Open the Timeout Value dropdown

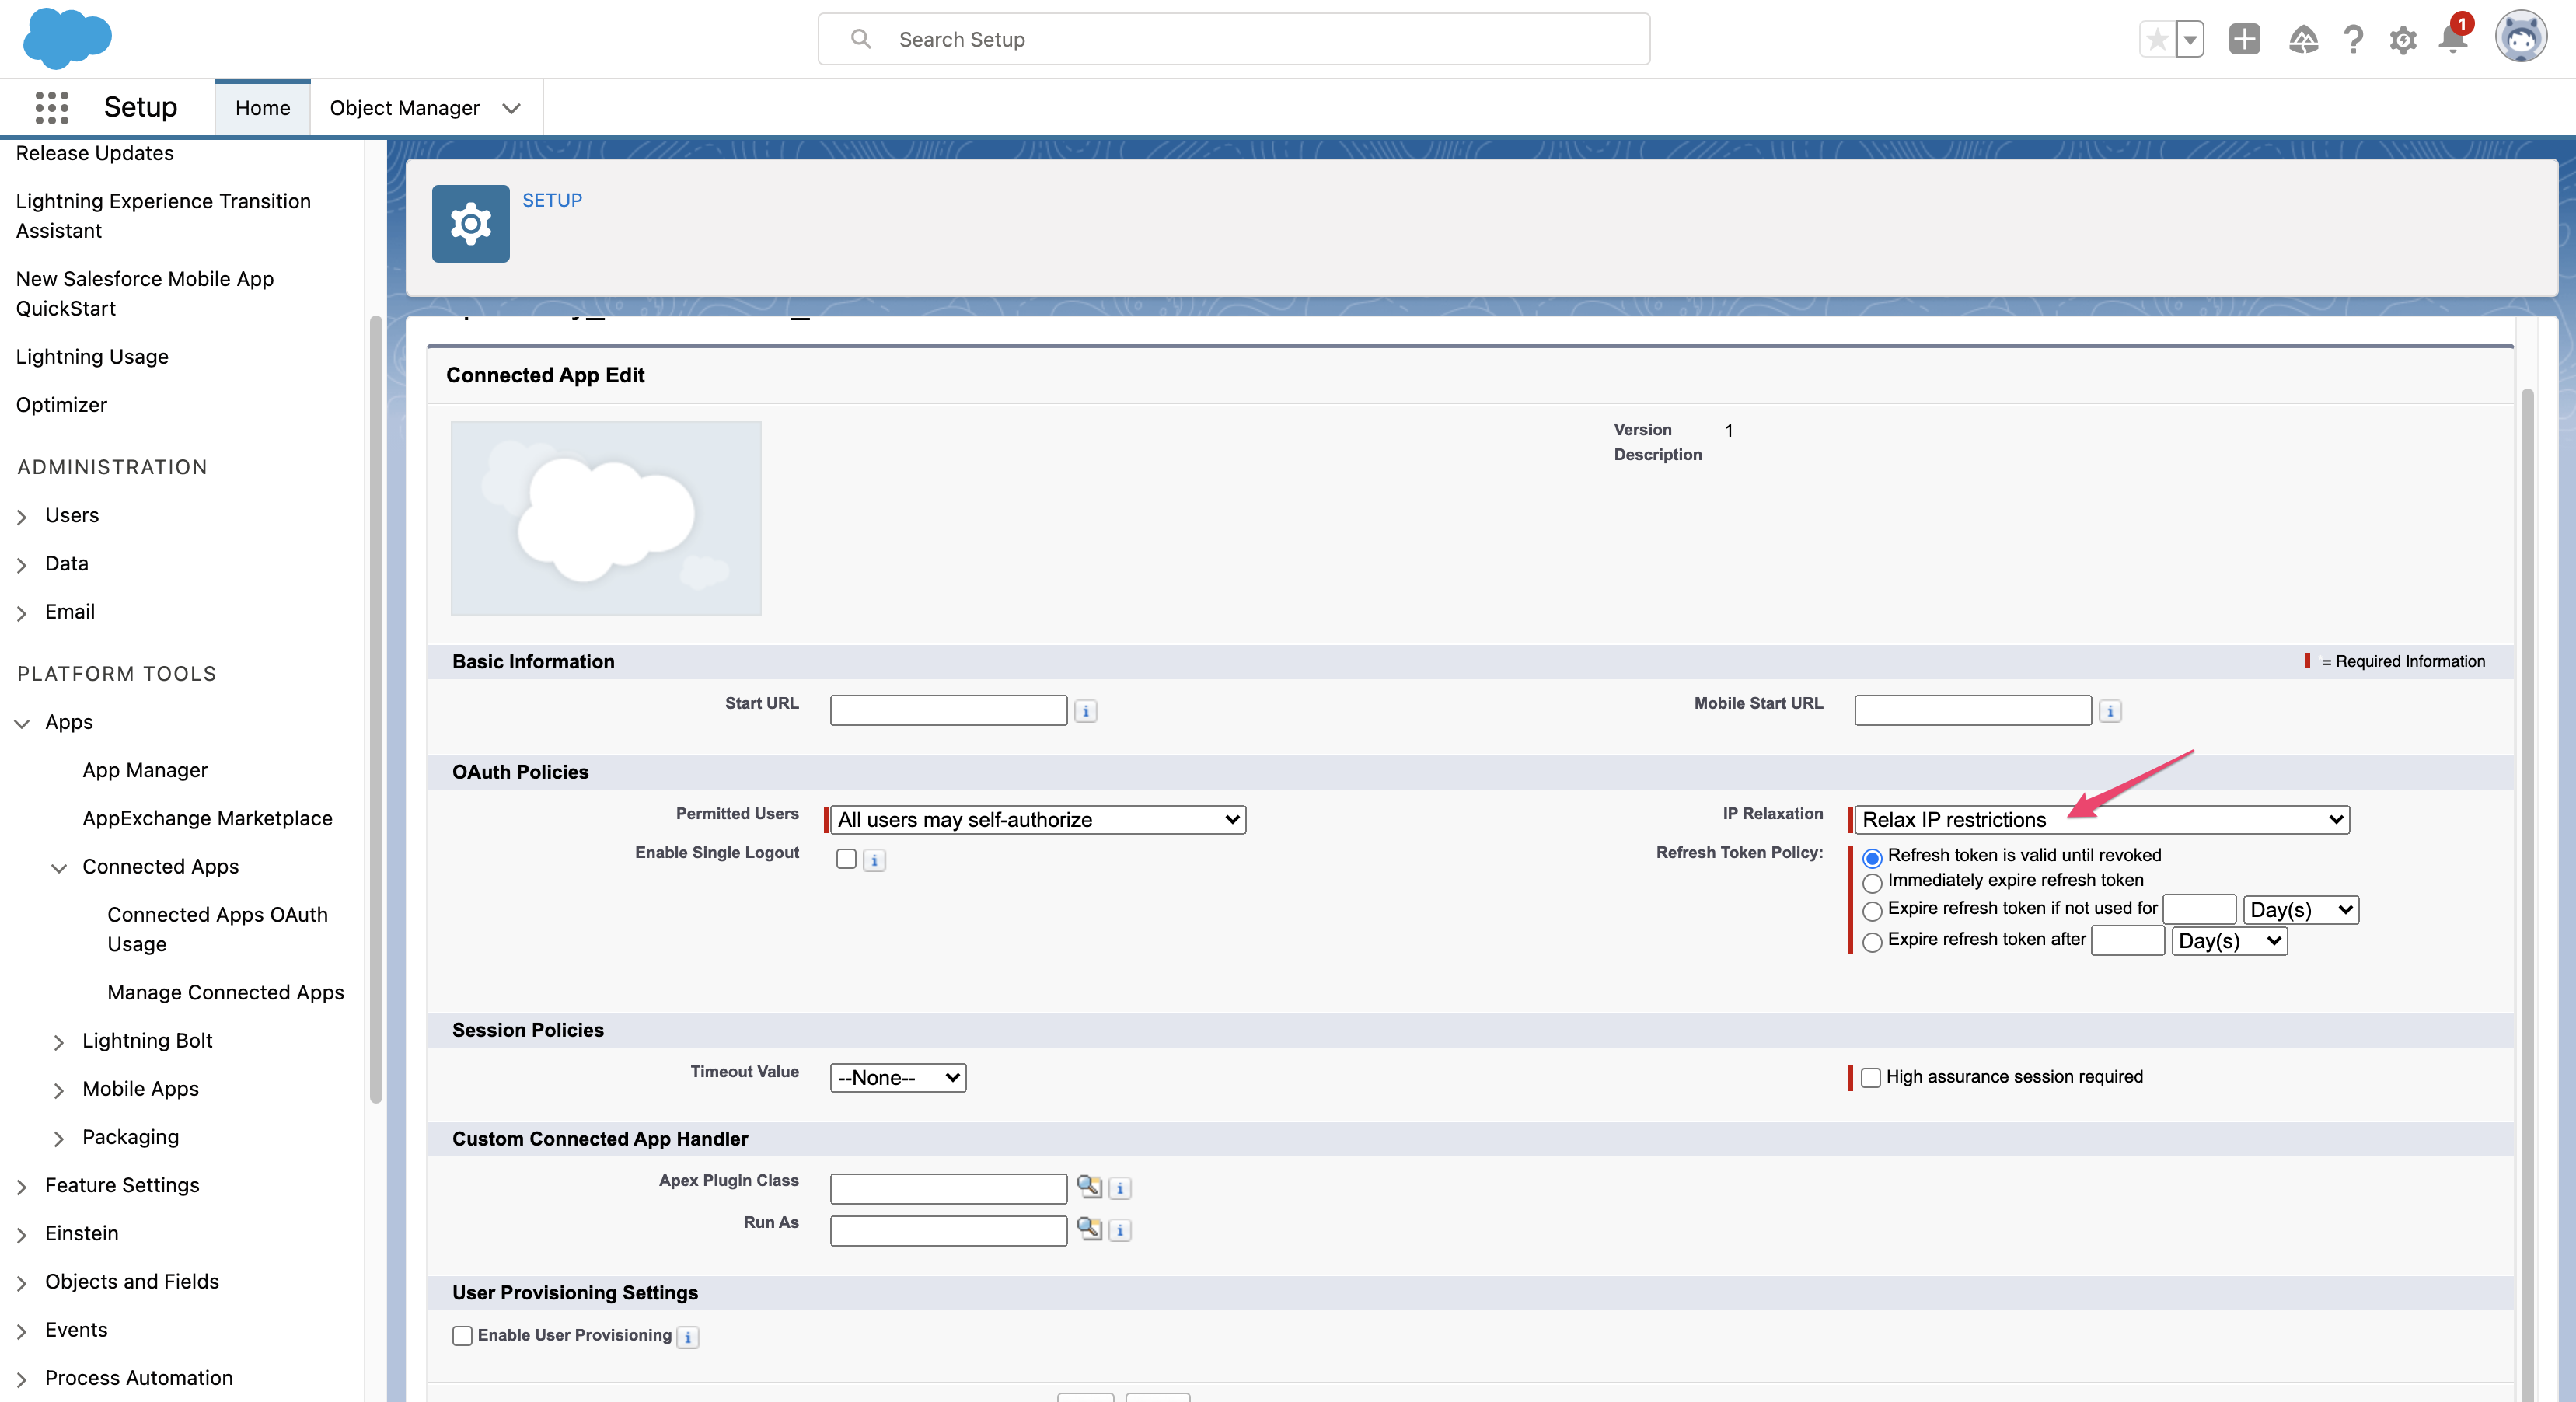pos(898,1078)
